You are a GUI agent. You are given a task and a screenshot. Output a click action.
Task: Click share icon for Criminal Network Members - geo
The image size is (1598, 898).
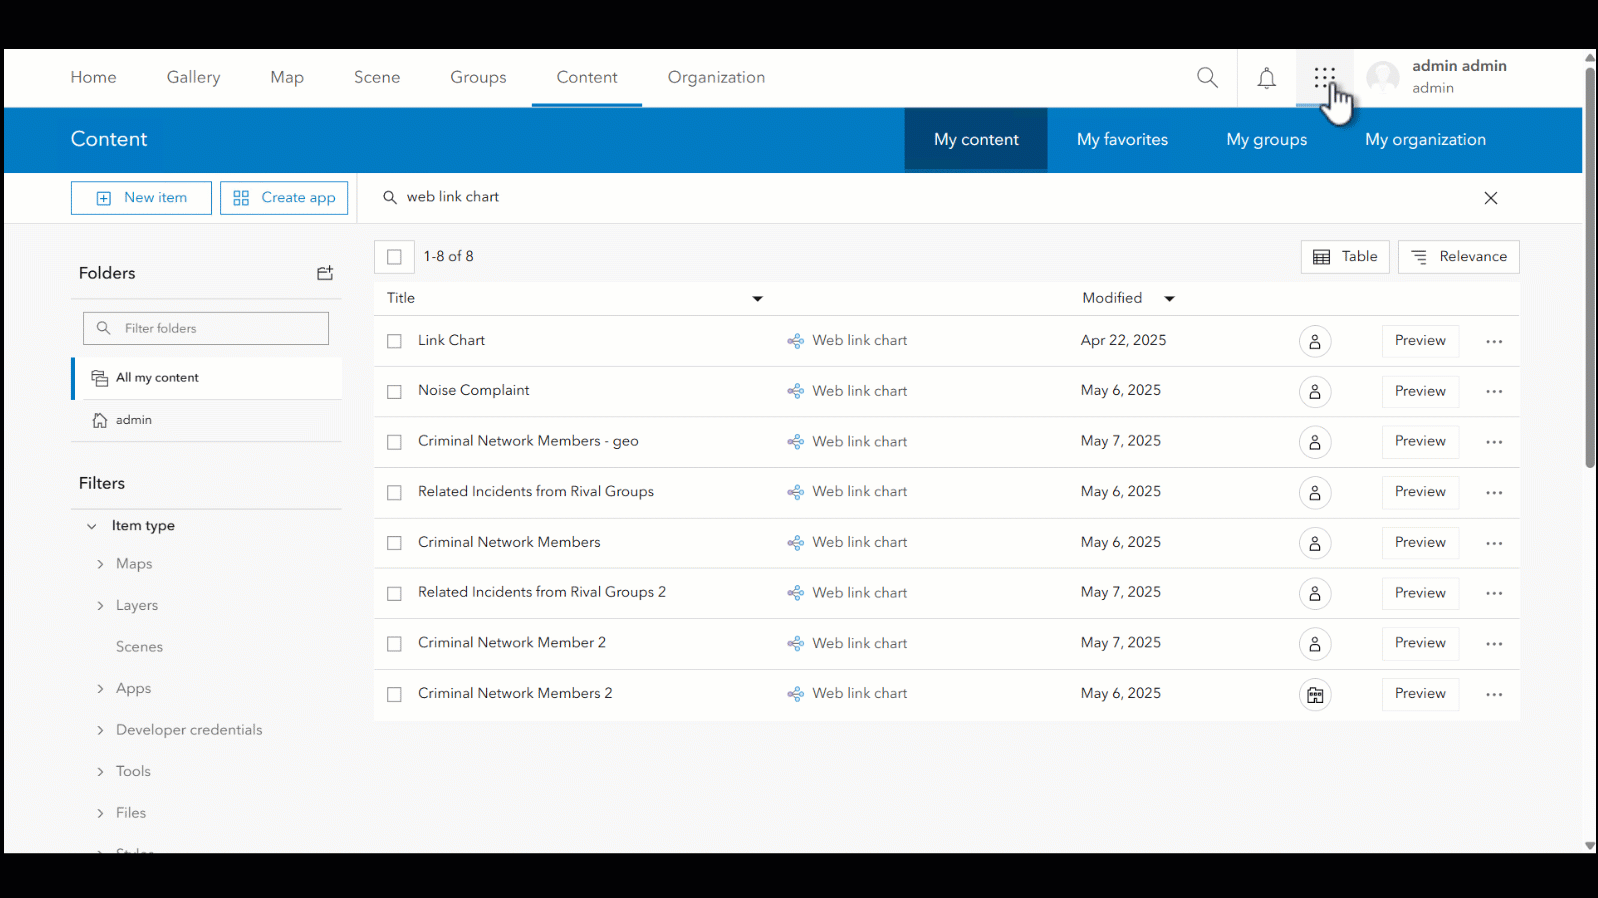(x=1315, y=442)
